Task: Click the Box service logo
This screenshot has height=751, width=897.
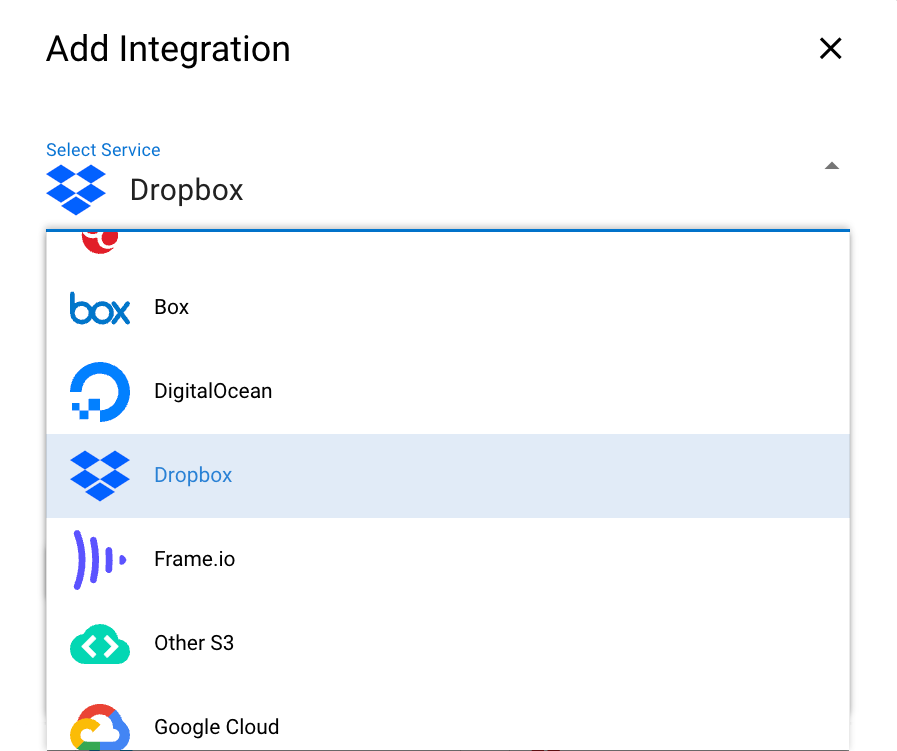Action: (98, 307)
